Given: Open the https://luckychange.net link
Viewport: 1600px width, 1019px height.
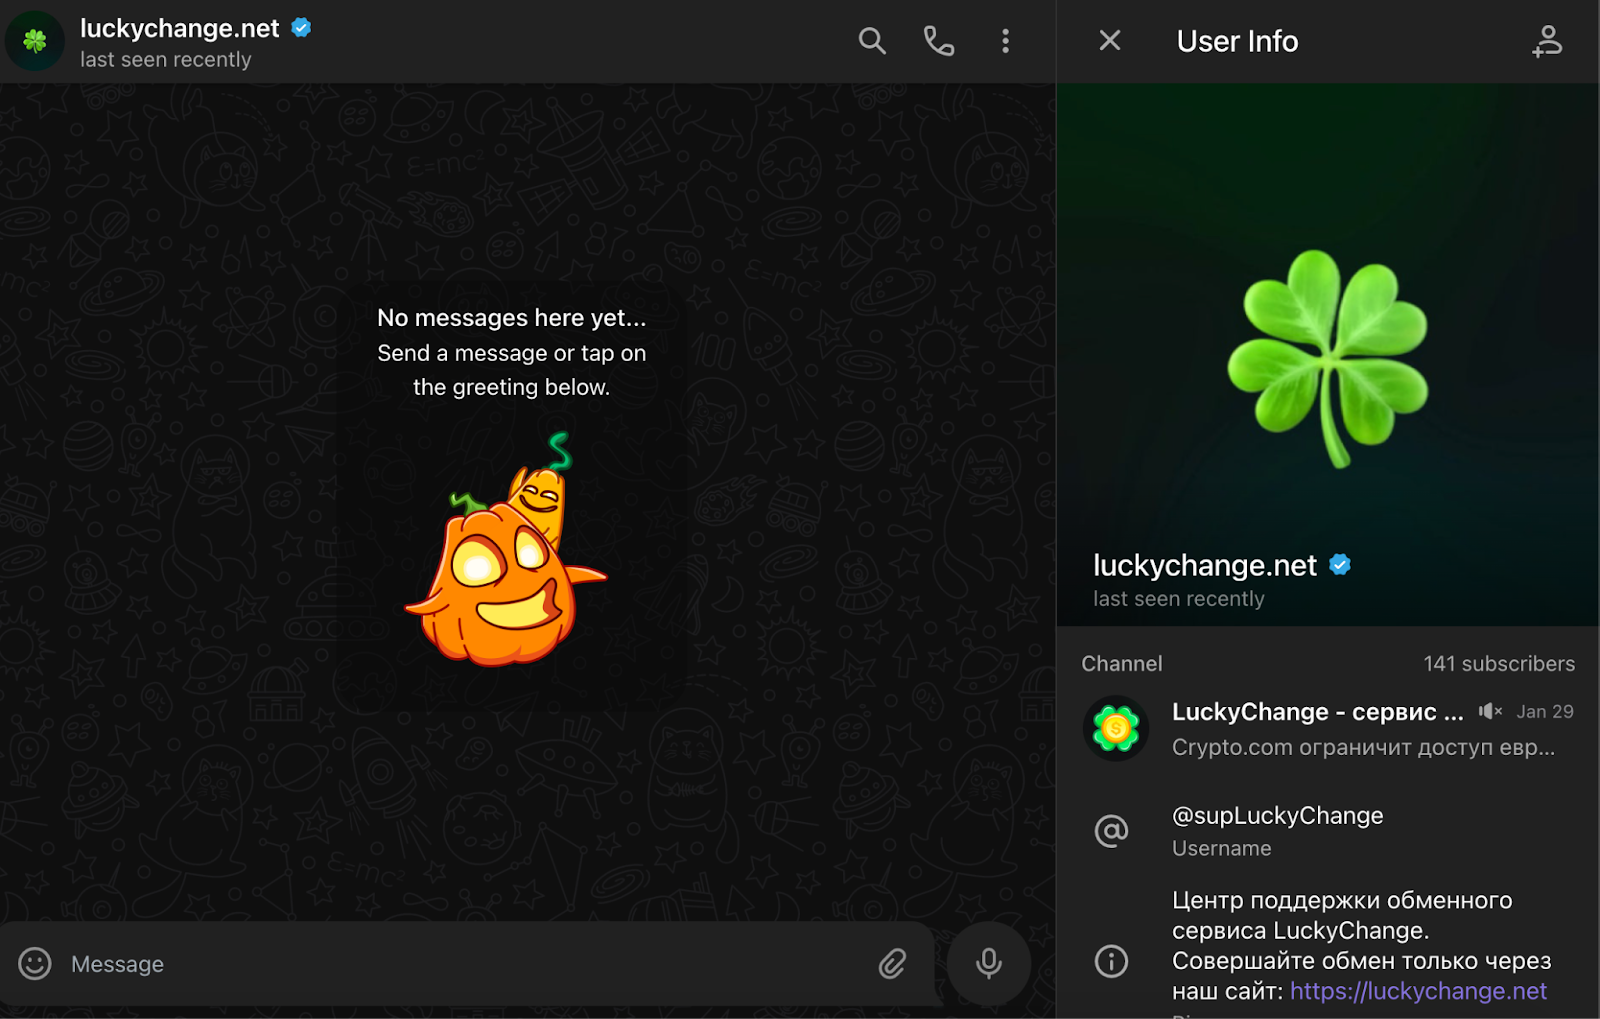Looking at the screenshot, I should [1418, 991].
